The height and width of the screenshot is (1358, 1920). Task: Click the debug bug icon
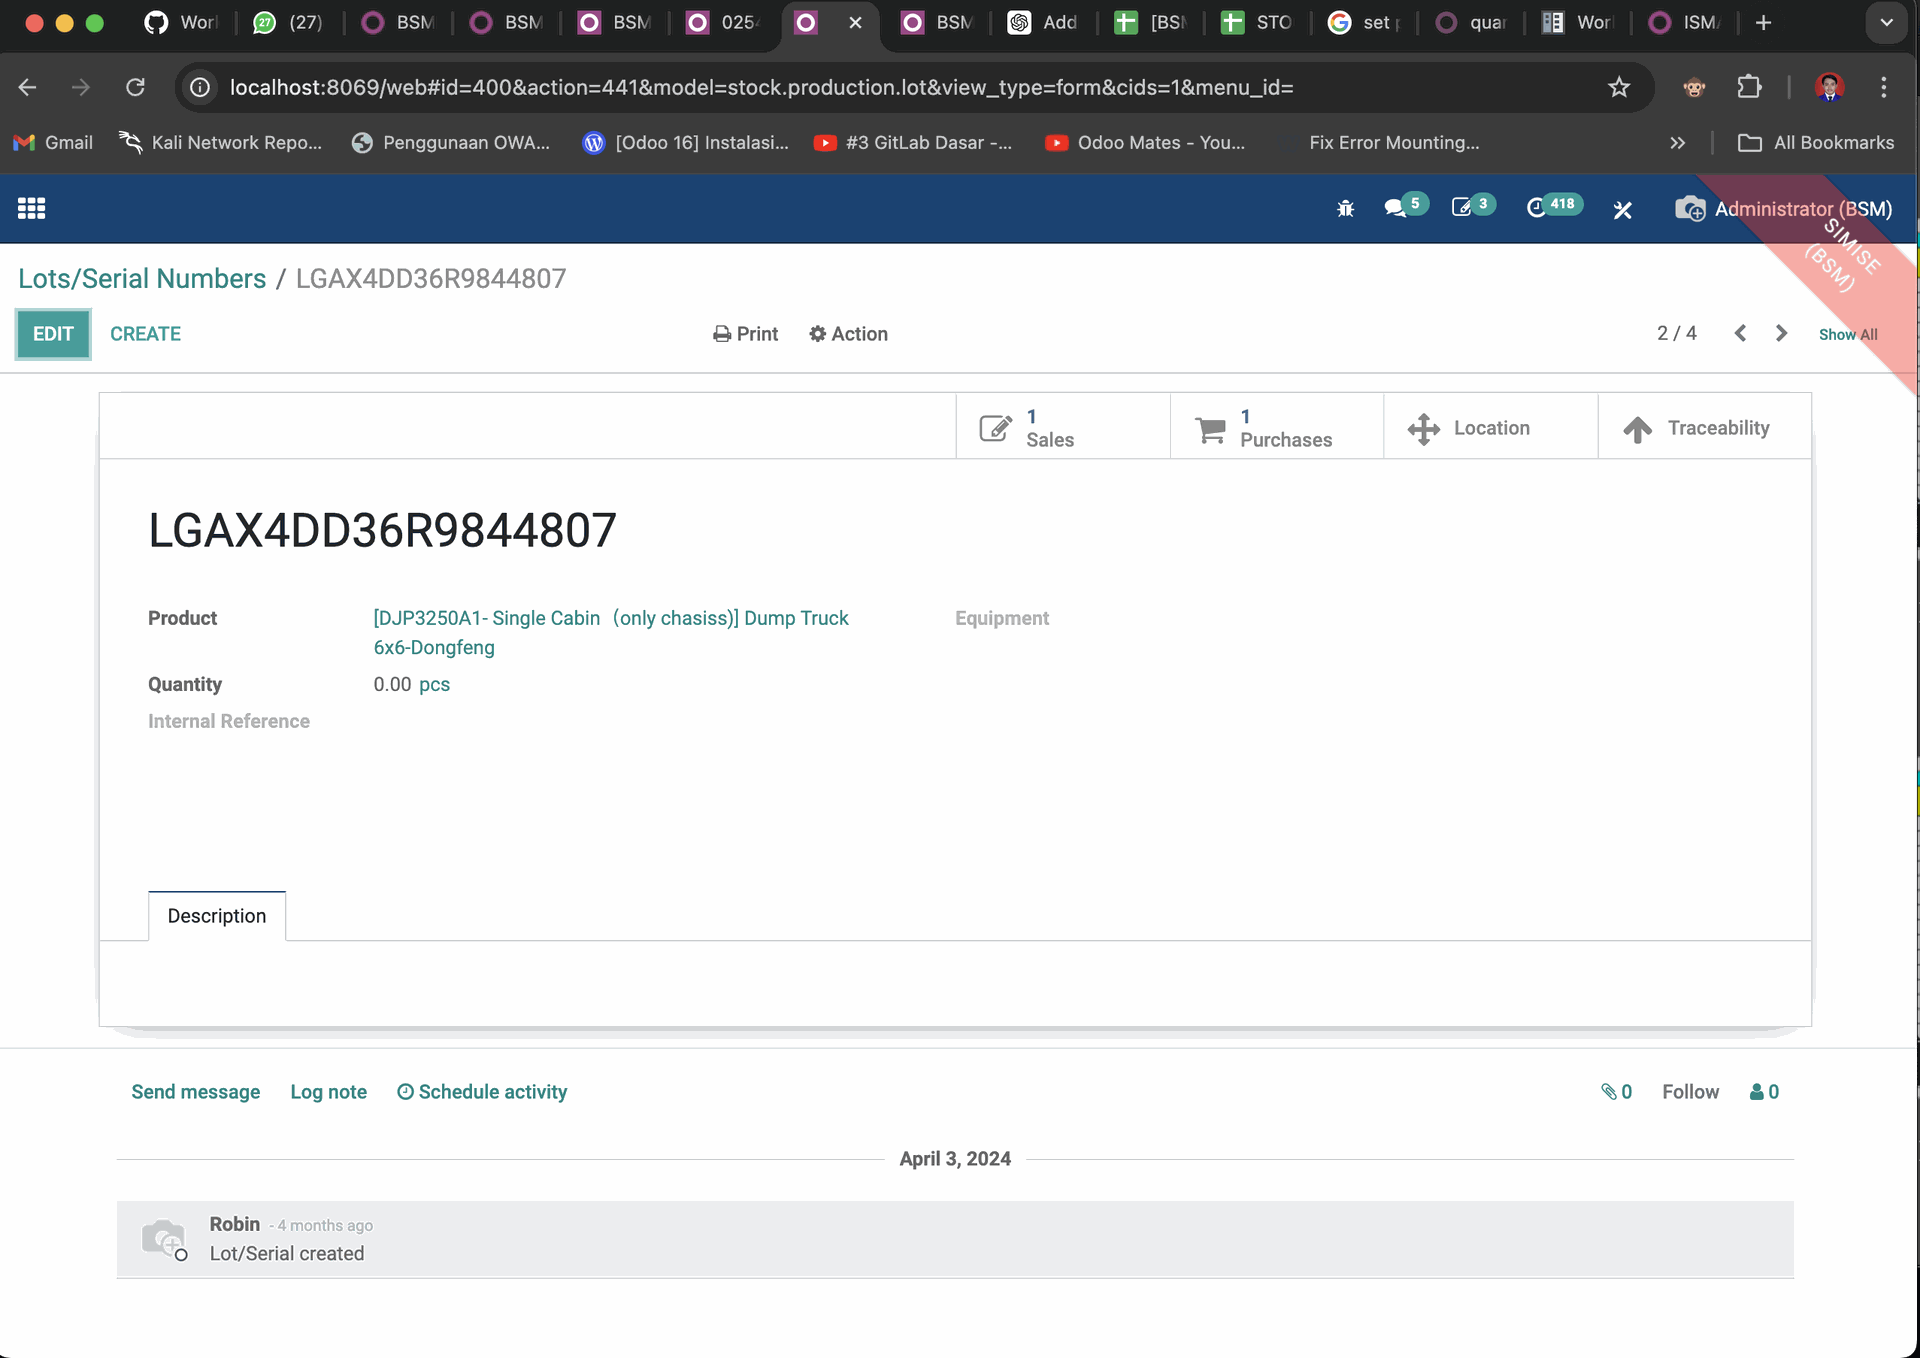pyautogui.click(x=1345, y=209)
